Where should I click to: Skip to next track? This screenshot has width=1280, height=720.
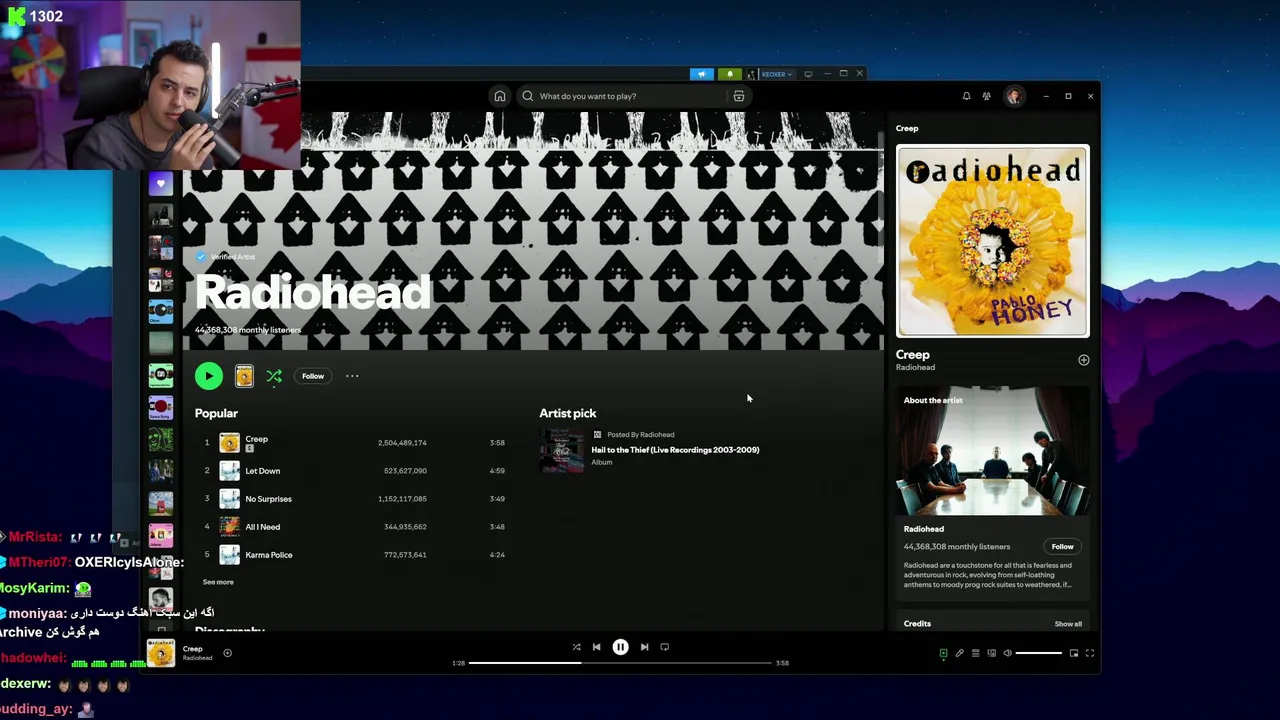click(644, 647)
